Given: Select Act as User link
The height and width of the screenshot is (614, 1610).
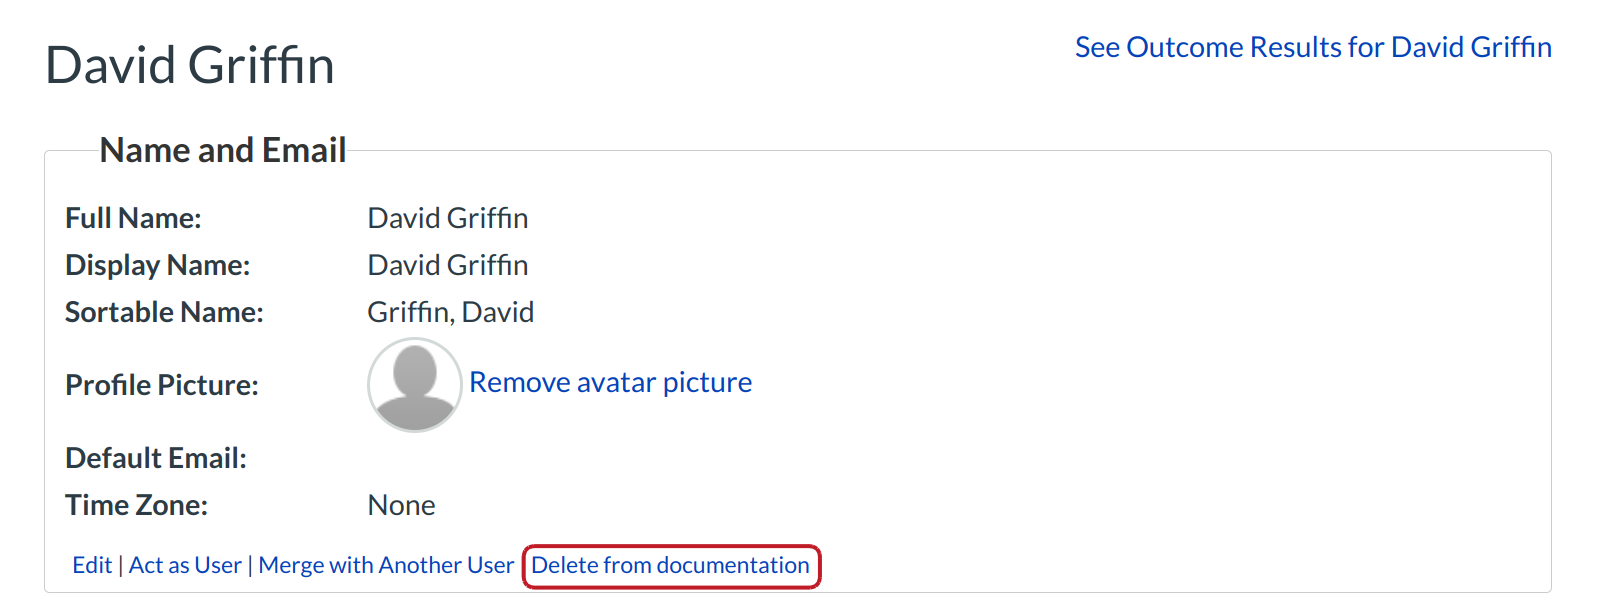Looking at the screenshot, I should (185, 565).
